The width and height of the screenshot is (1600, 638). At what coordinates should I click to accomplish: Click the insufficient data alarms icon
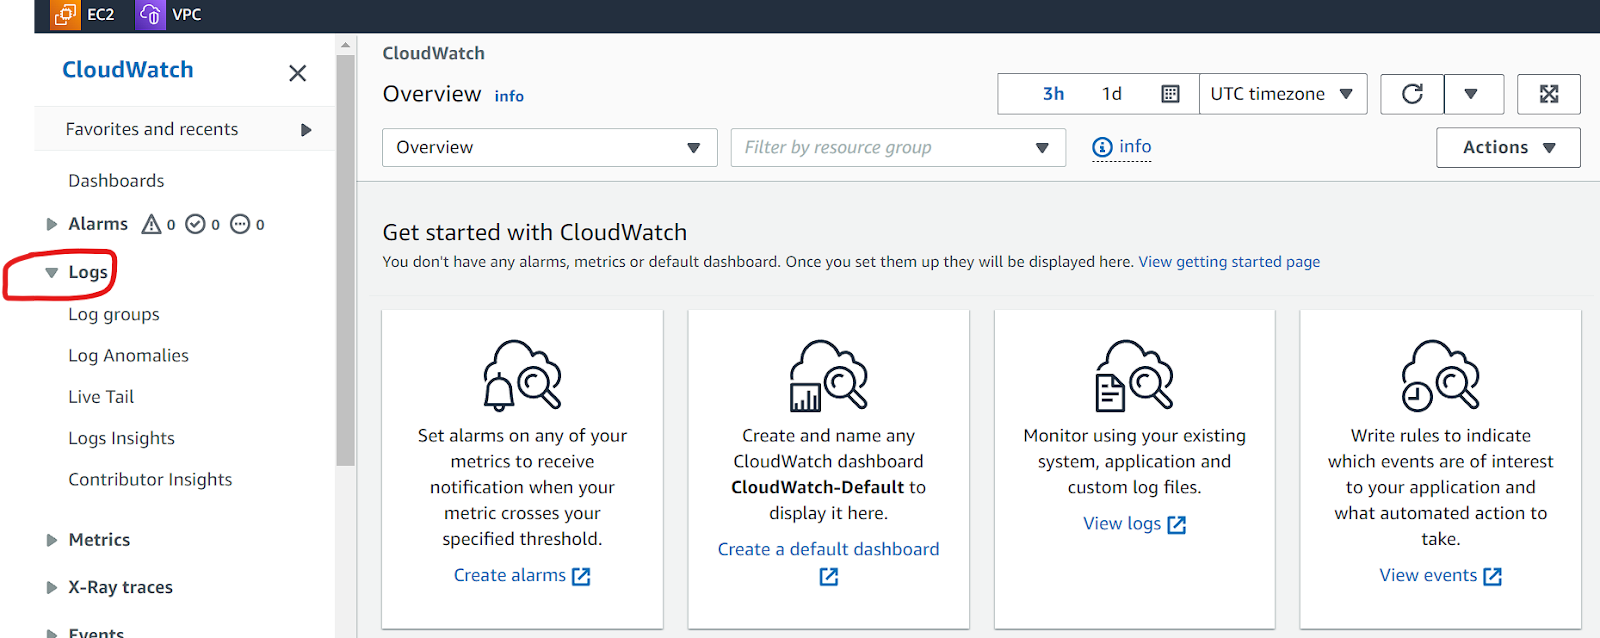point(240,224)
